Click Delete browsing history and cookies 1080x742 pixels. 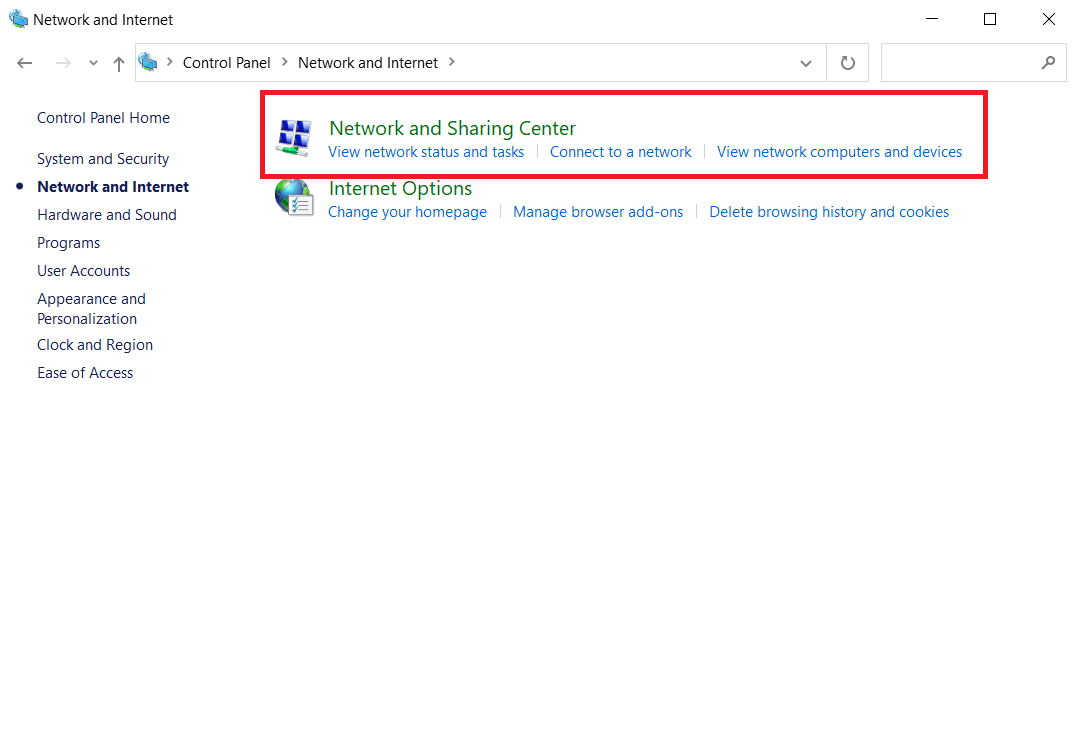pos(829,212)
